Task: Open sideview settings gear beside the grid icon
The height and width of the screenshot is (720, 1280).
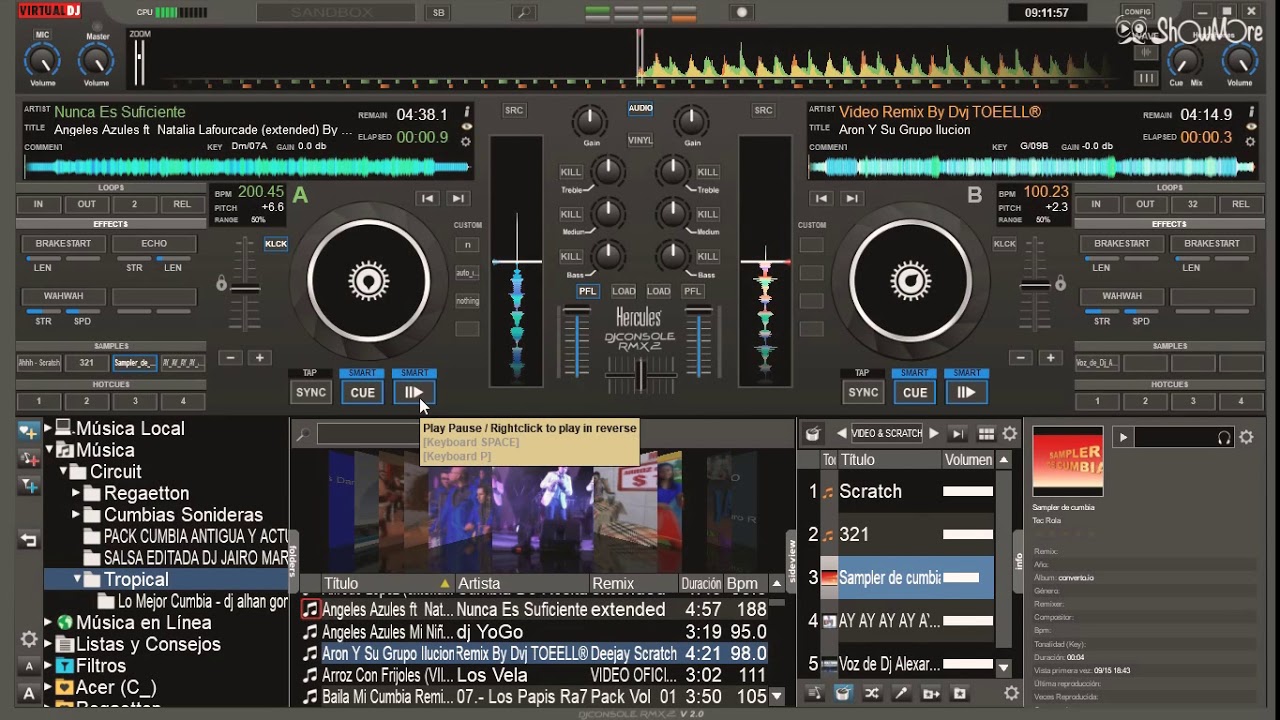Action: (x=1010, y=434)
